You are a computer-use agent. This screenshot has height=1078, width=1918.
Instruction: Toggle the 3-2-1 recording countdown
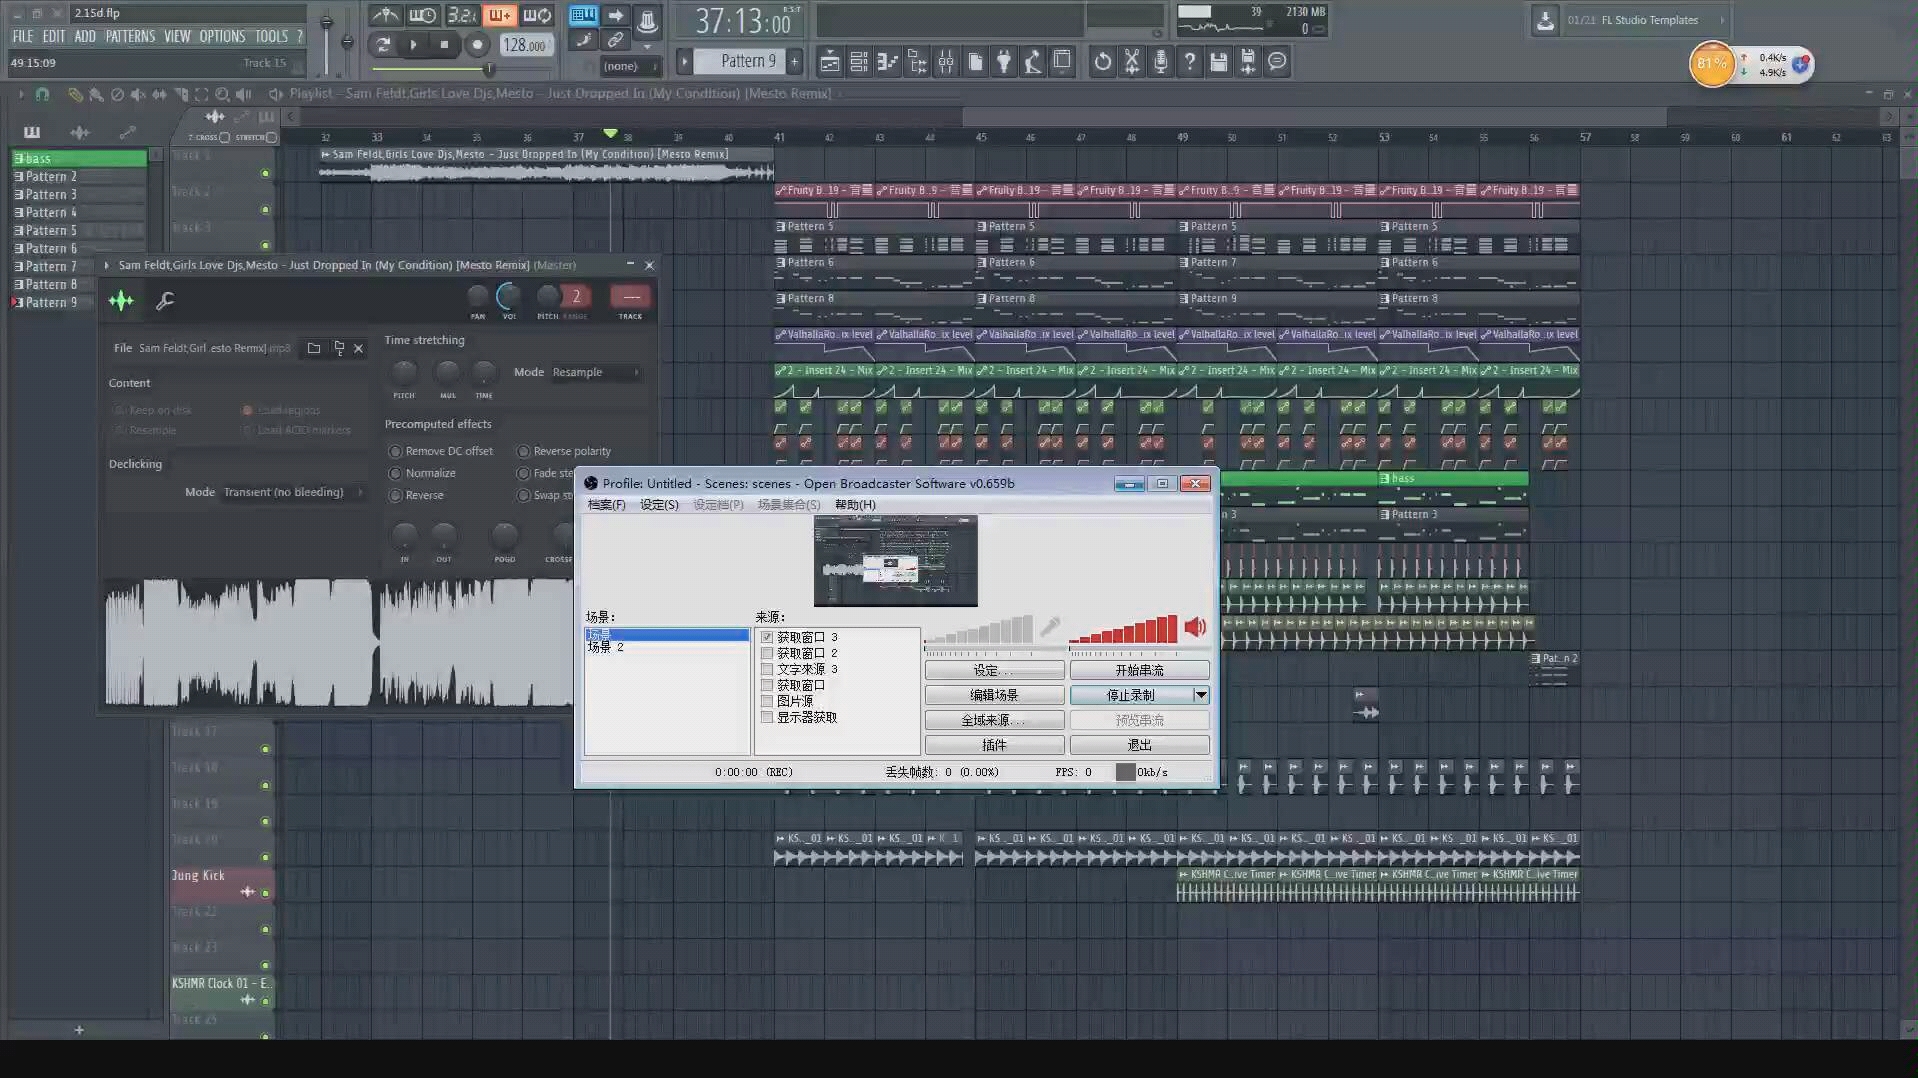(x=461, y=15)
